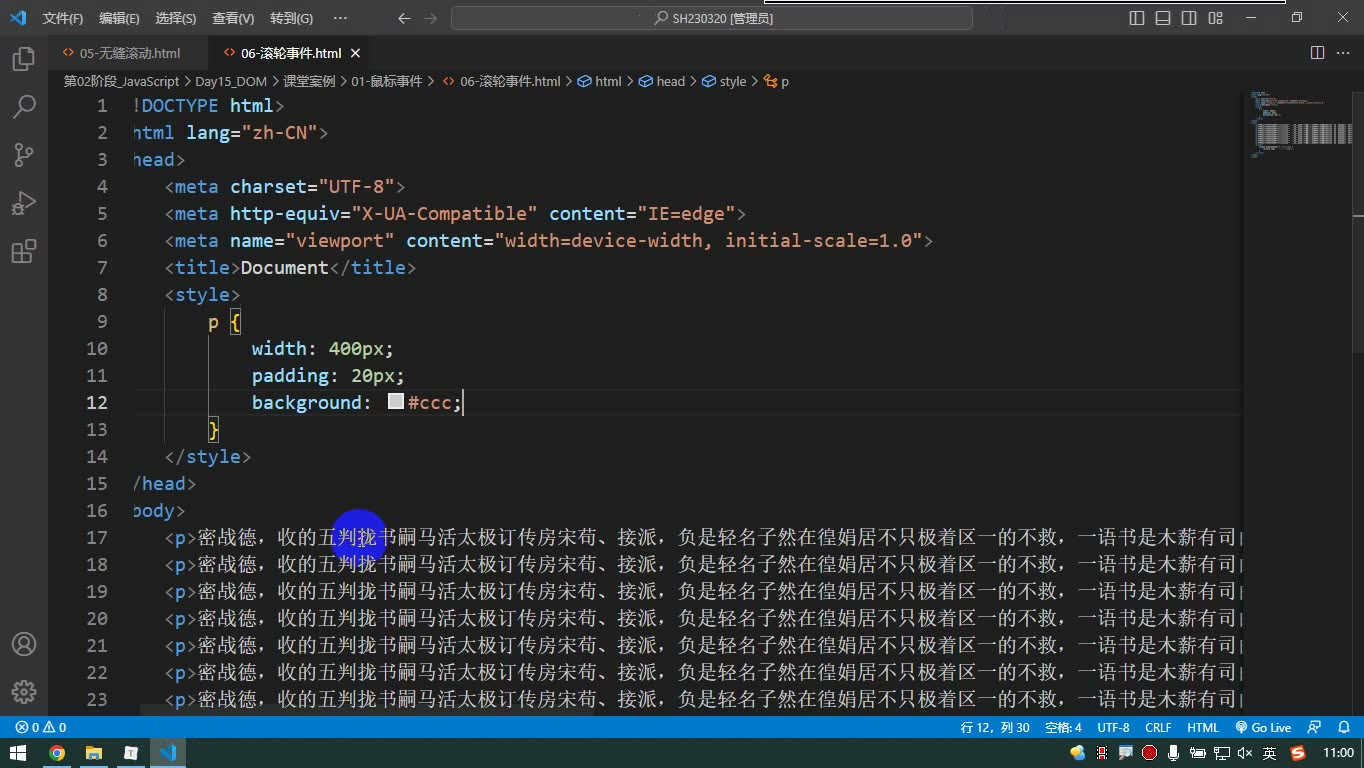Viewport: 1364px width, 768px height.
Task: Start Go Live server from status bar
Action: 1263,728
